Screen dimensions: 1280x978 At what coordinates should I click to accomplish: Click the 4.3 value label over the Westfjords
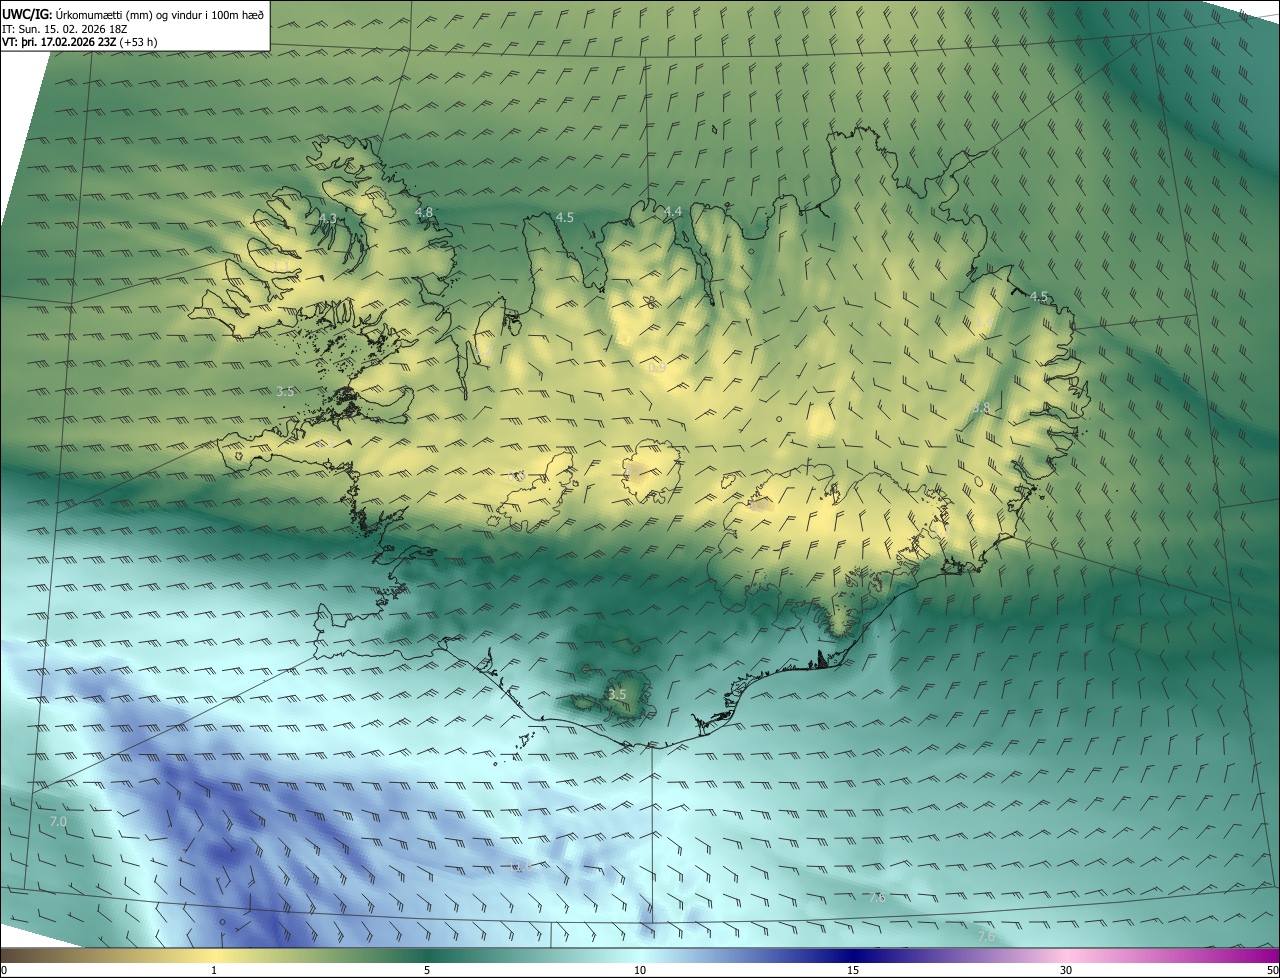coord(328,218)
